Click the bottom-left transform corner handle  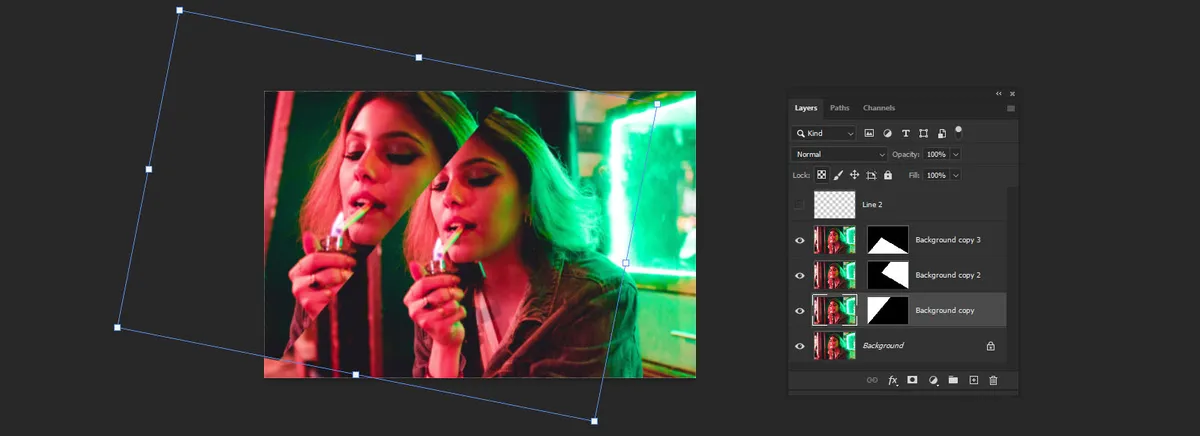(117, 327)
